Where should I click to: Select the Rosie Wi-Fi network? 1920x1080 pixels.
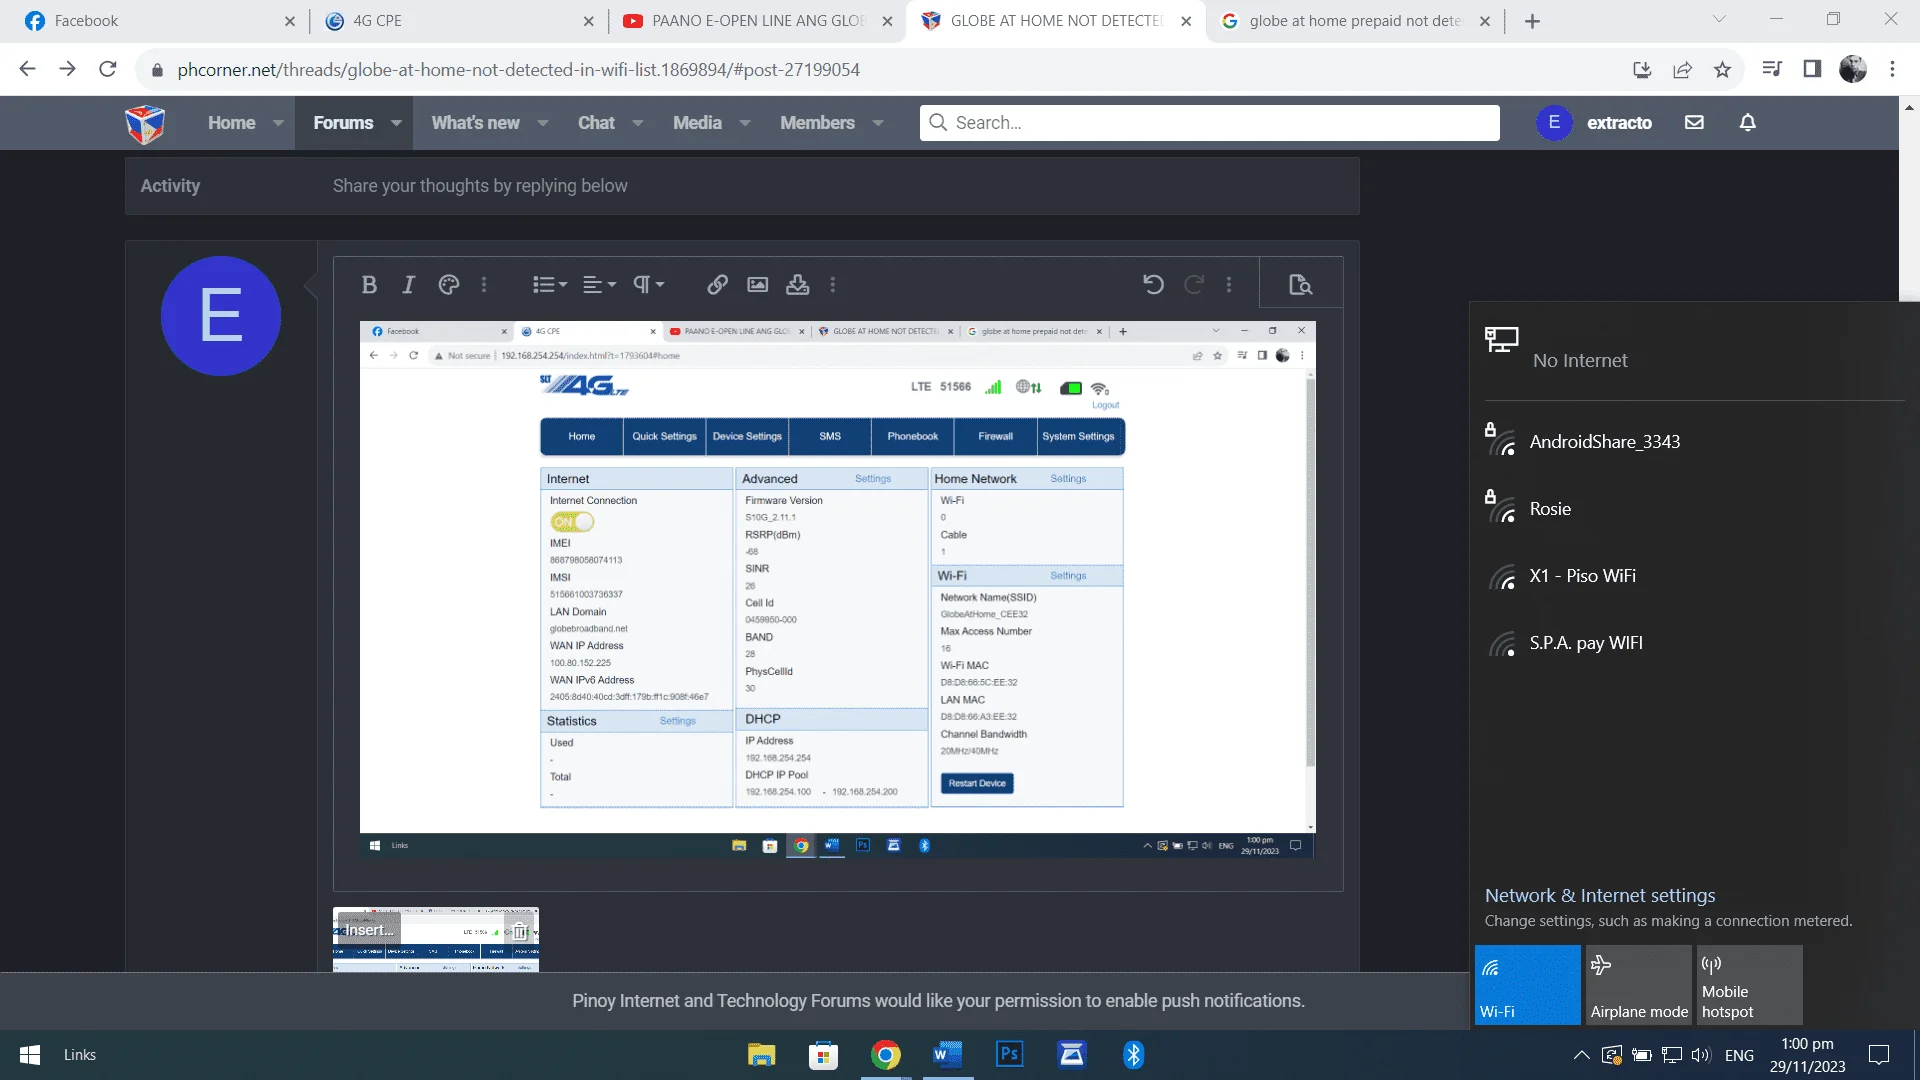pyautogui.click(x=1692, y=509)
